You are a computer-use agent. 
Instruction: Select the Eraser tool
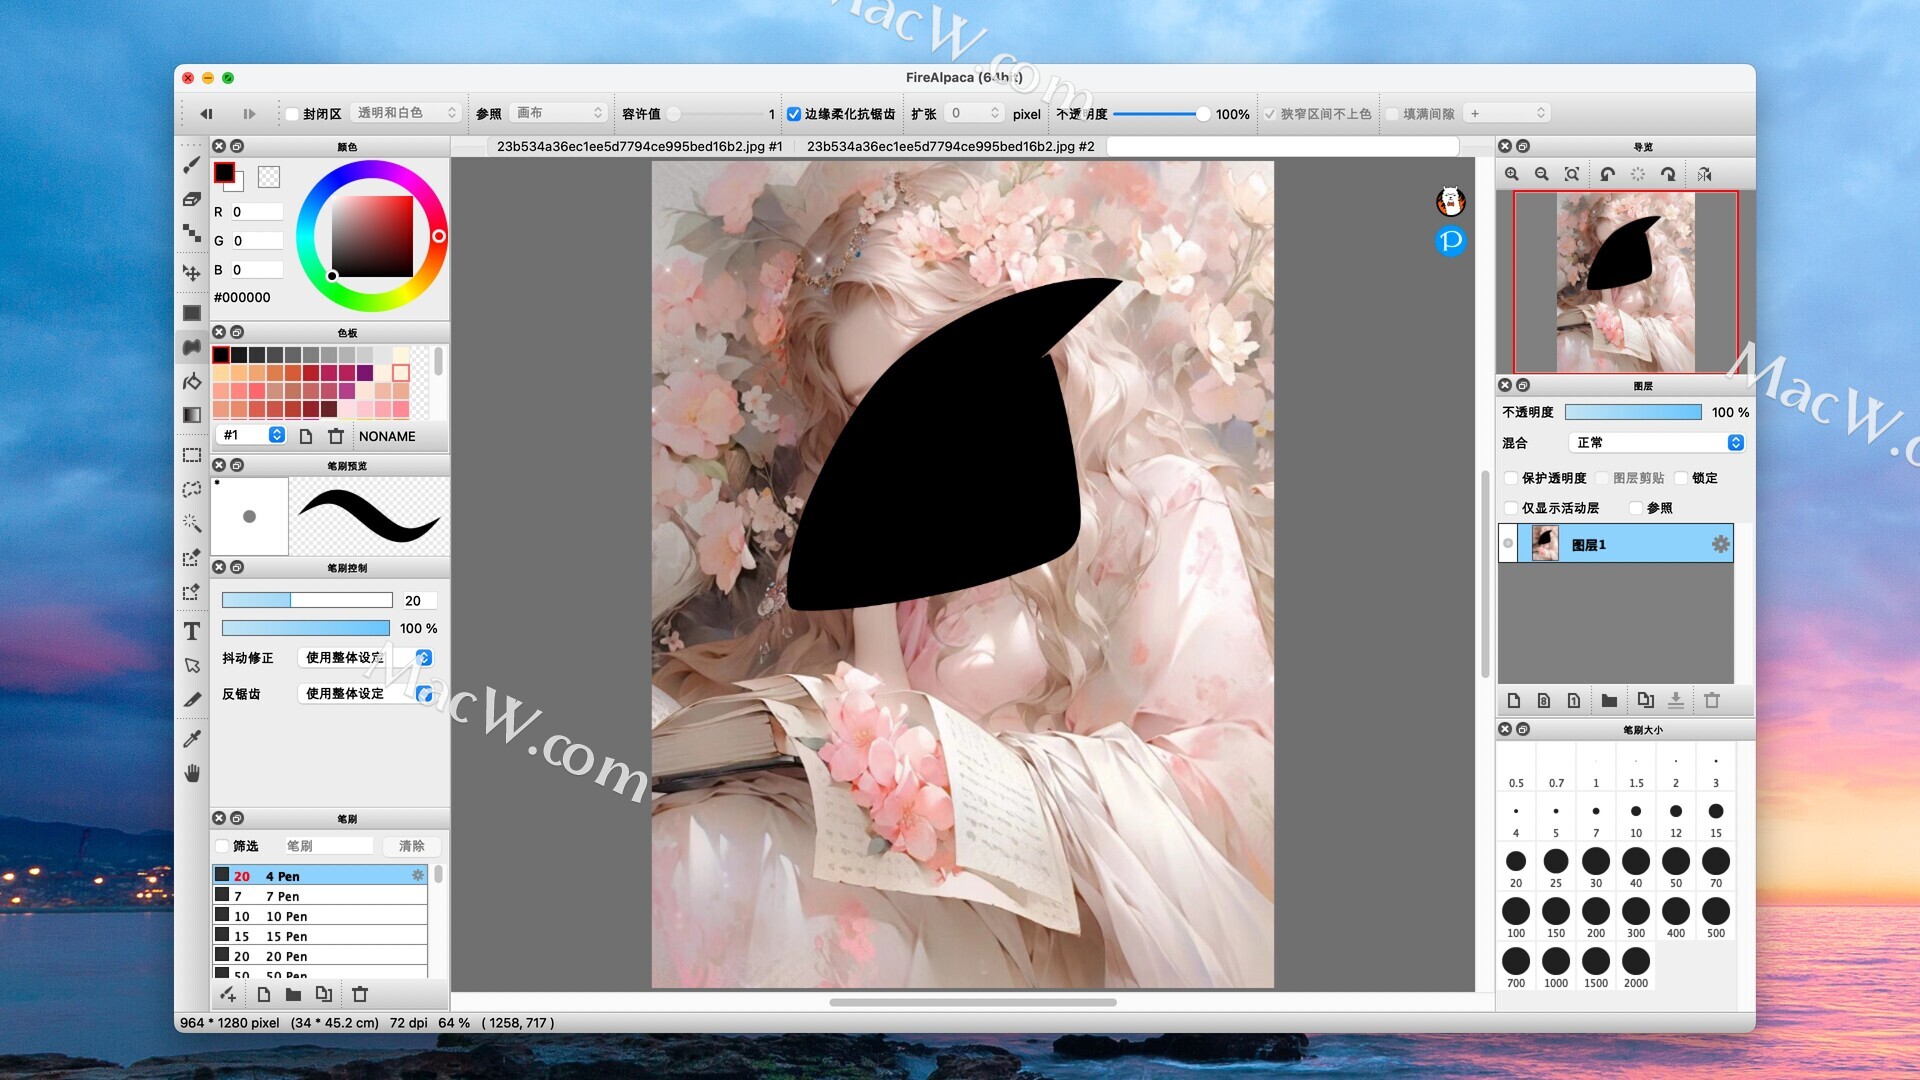[192, 199]
